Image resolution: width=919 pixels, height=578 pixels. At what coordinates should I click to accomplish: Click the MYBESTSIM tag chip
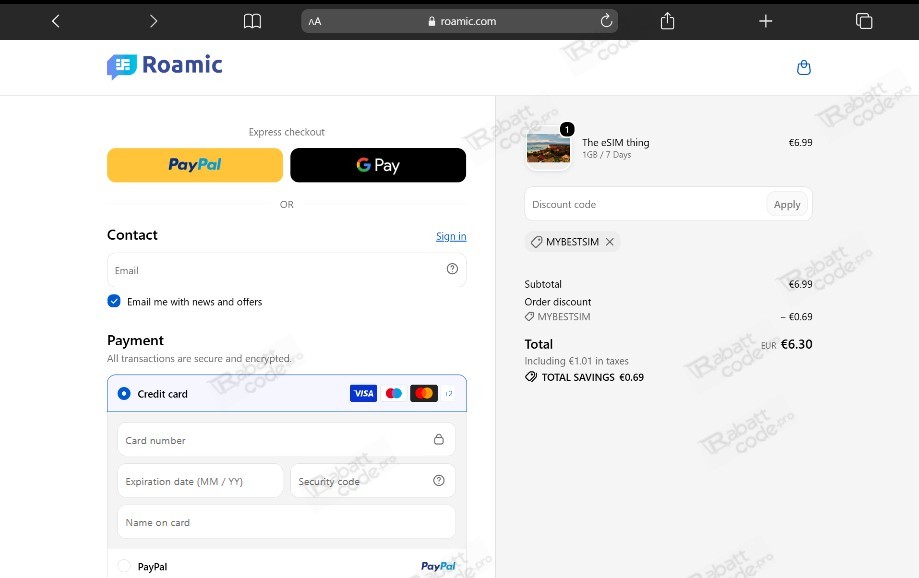tap(572, 242)
